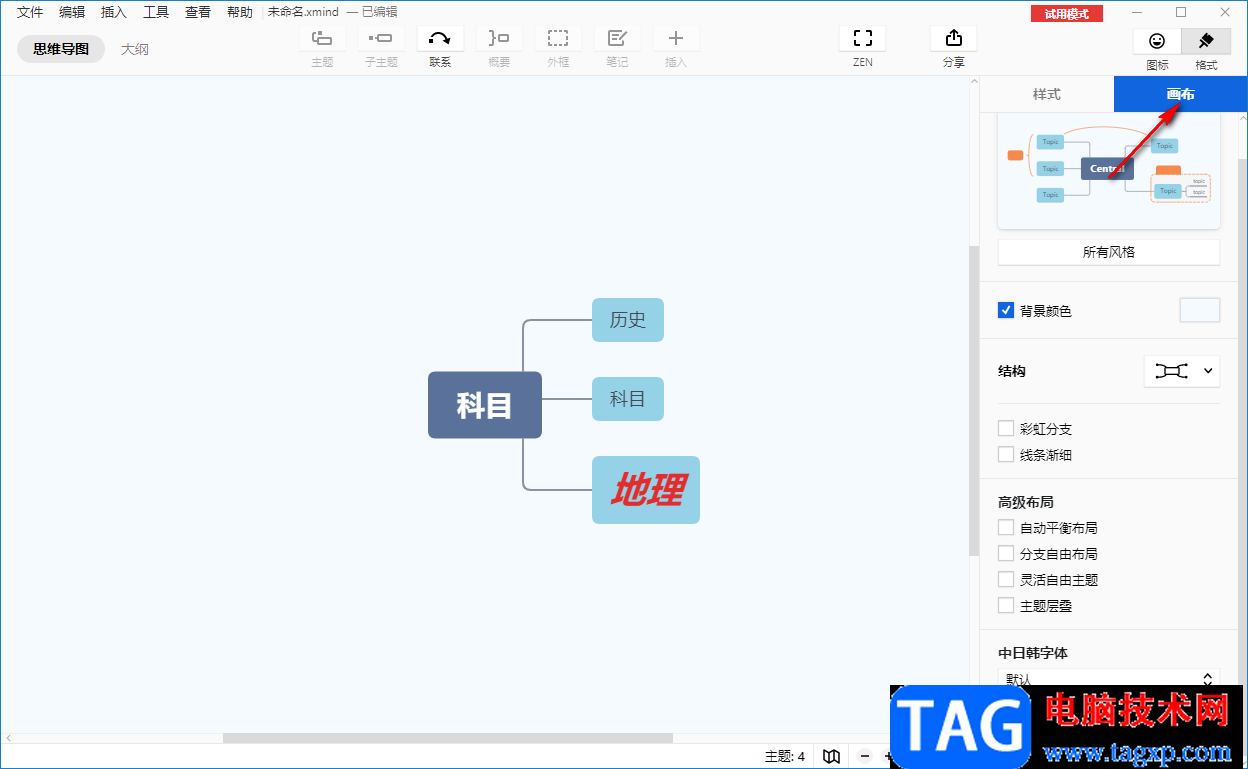Open the 编辑 menu
This screenshot has width=1248, height=769.
pyautogui.click(x=72, y=12)
